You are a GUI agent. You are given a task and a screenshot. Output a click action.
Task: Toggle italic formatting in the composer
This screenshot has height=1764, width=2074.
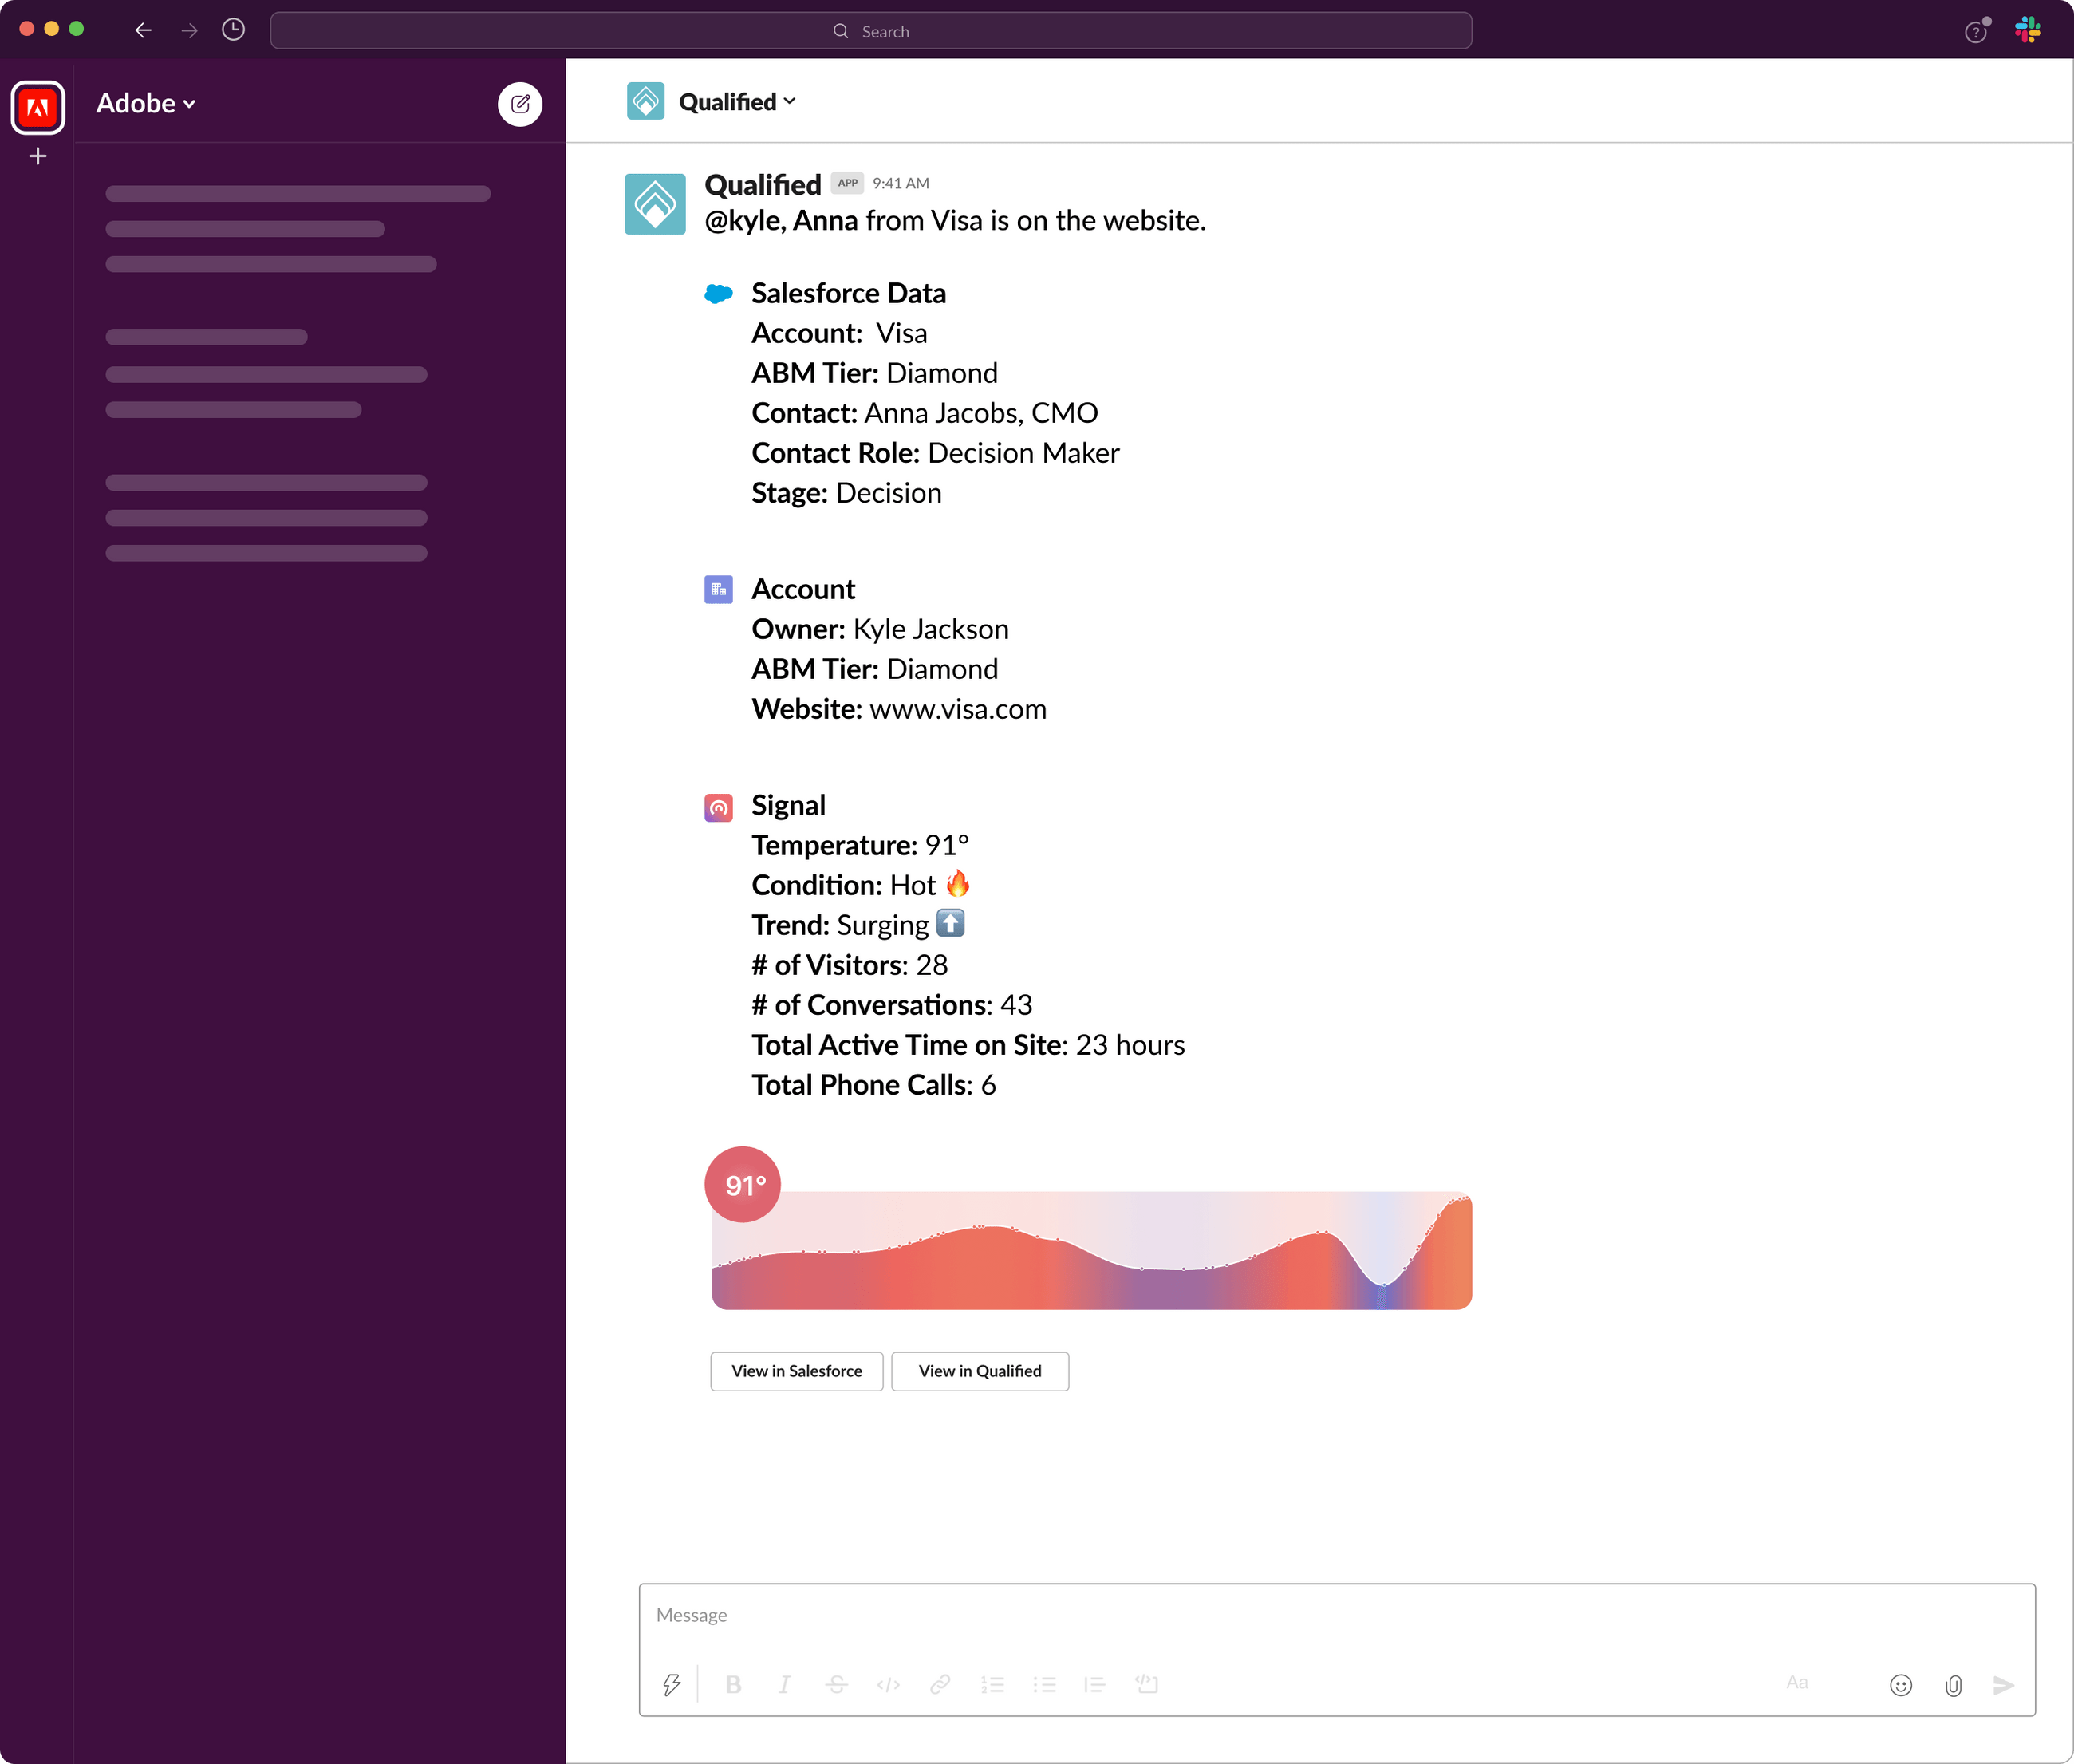(784, 1684)
